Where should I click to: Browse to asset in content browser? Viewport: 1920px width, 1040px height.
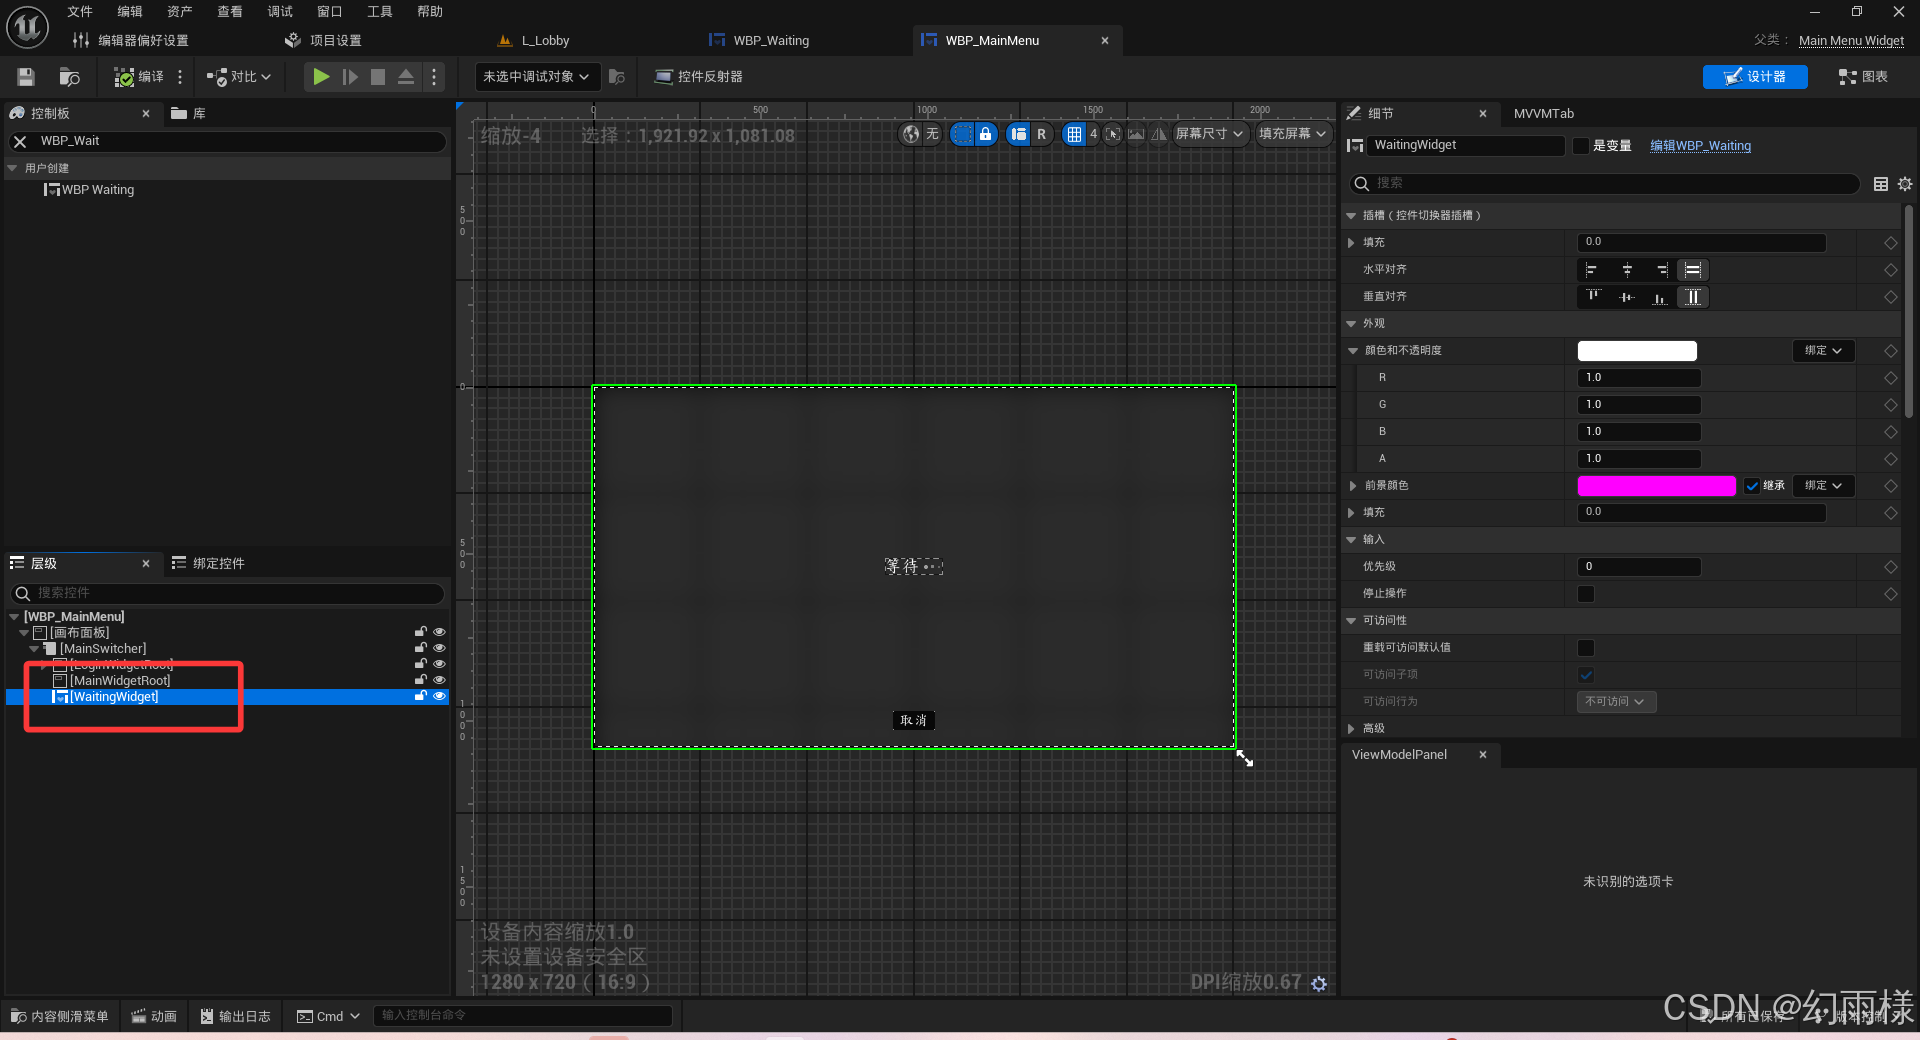click(69, 77)
